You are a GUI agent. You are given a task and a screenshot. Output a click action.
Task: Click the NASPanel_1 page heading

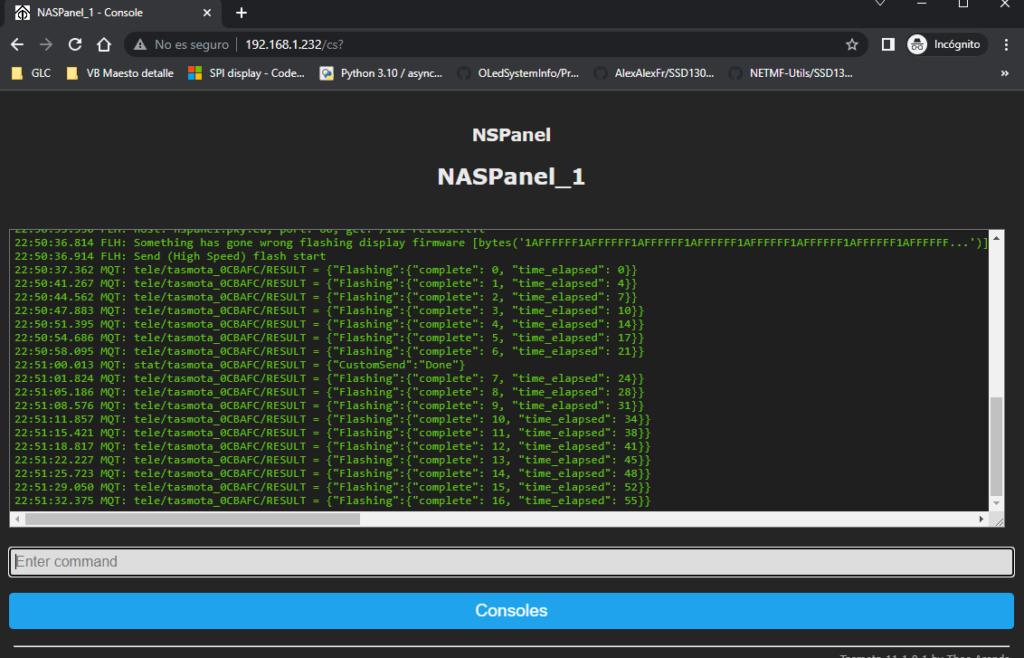[x=511, y=176]
